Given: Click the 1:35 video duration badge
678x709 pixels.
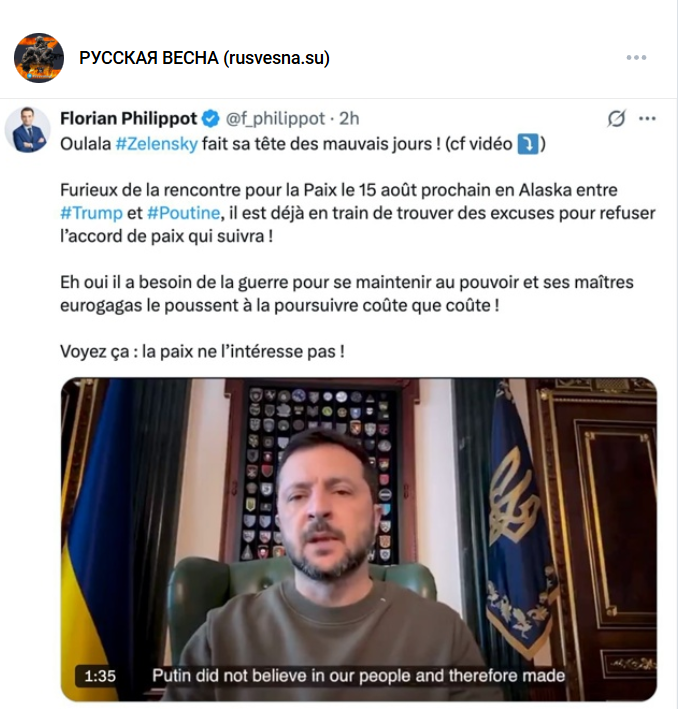Looking at the screenshot, I should tap(100, 676).
